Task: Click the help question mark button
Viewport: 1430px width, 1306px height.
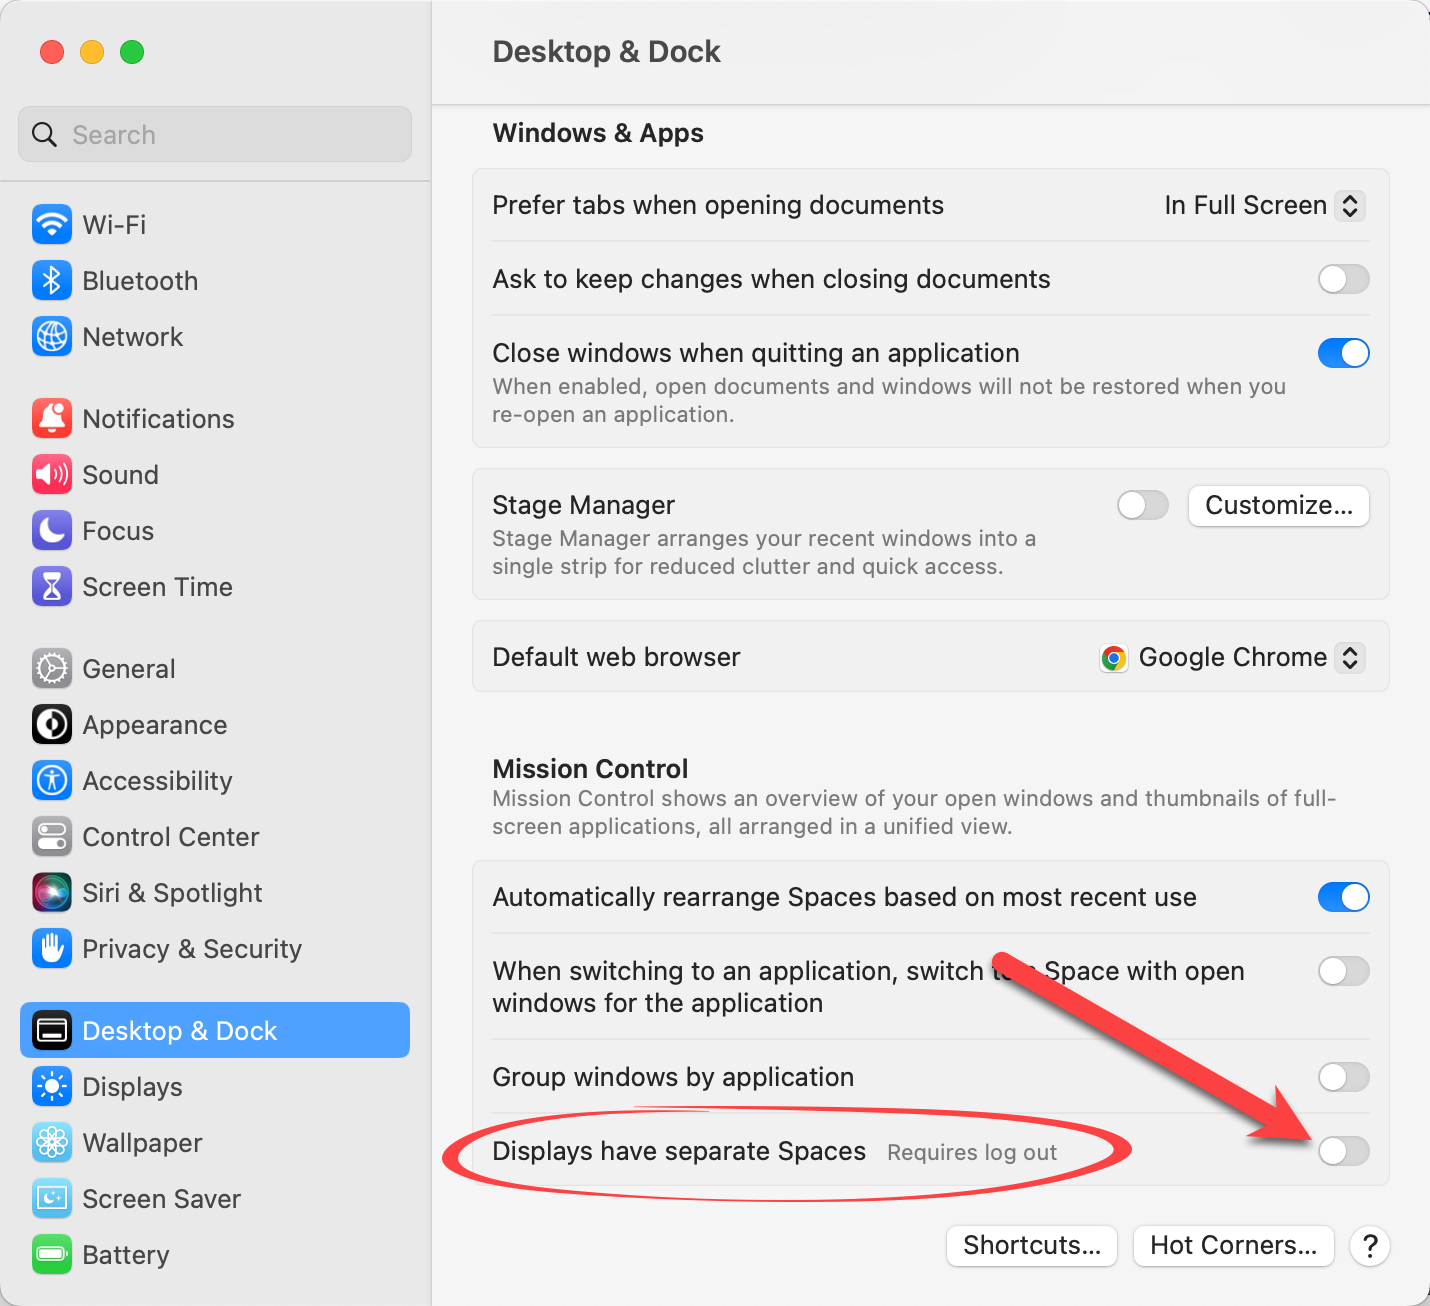Action: [x=1370, y=1245]
